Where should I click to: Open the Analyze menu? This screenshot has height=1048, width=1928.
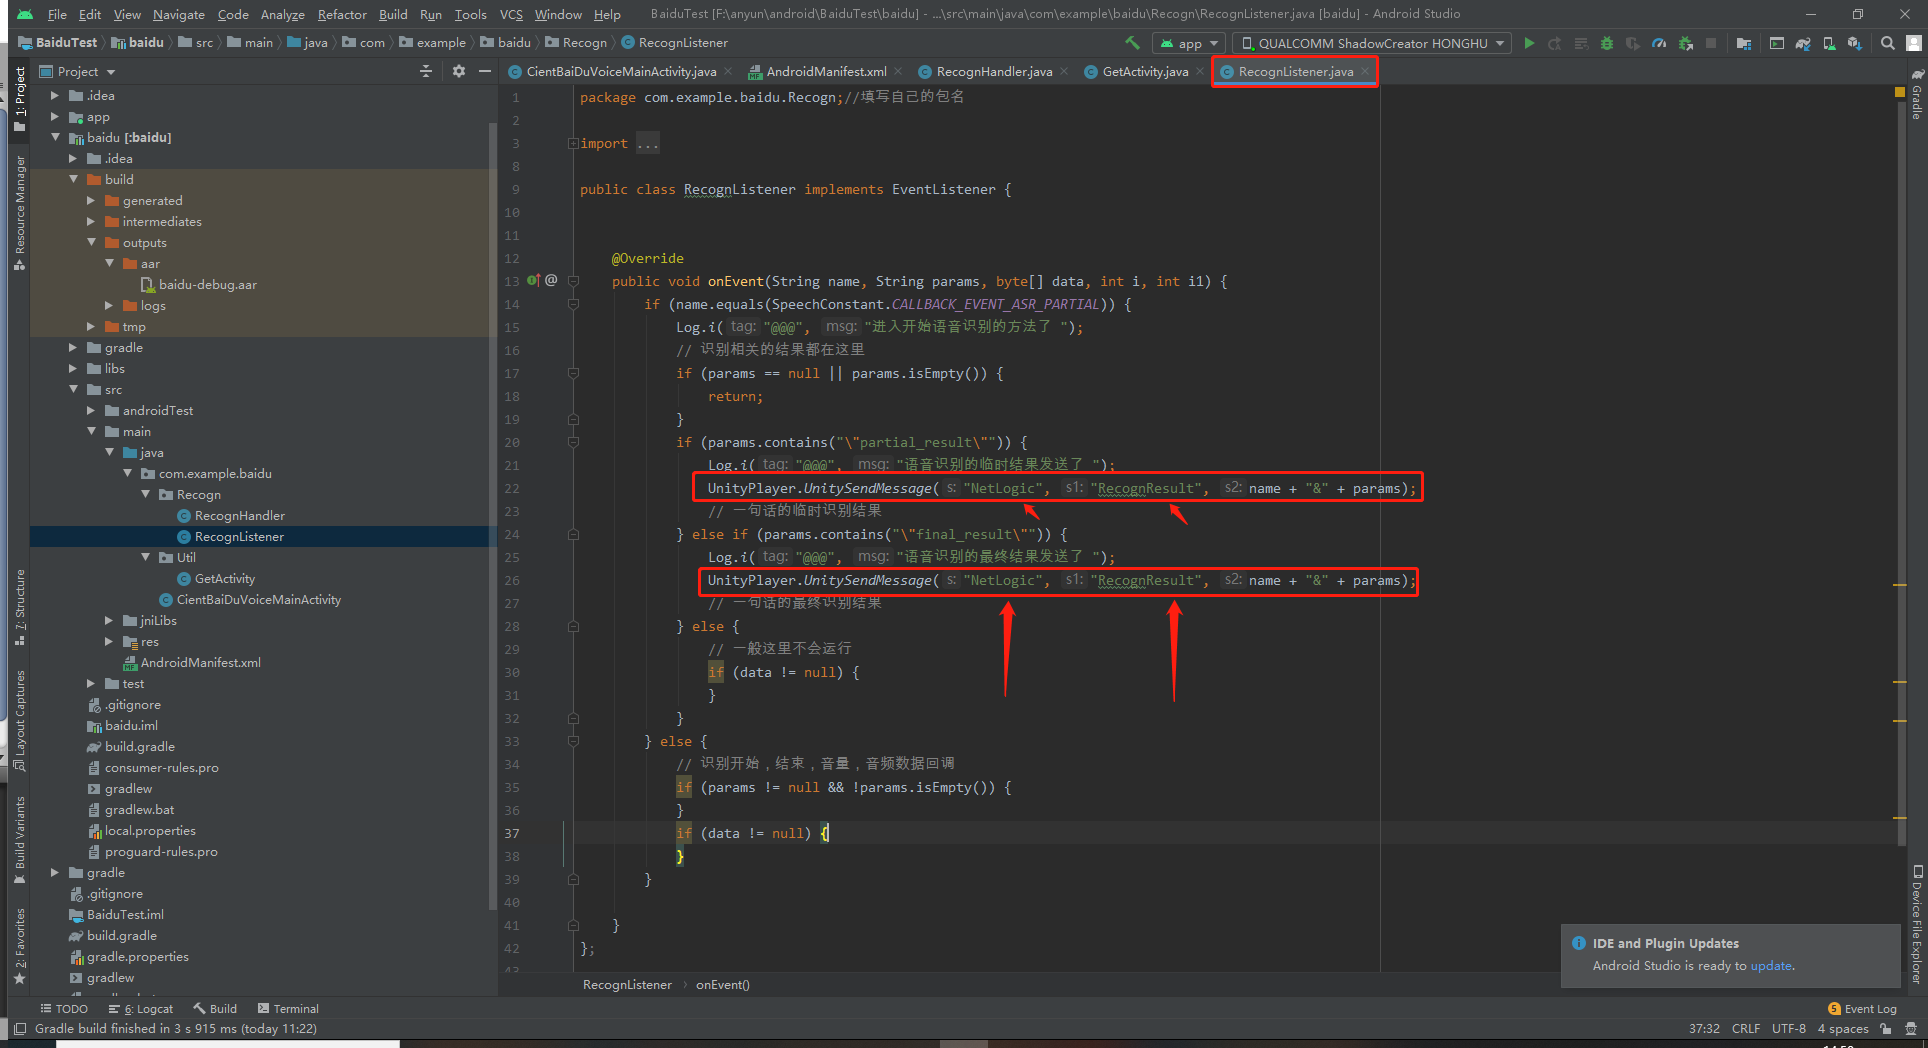pyautogui.click(x=282, y=14)
